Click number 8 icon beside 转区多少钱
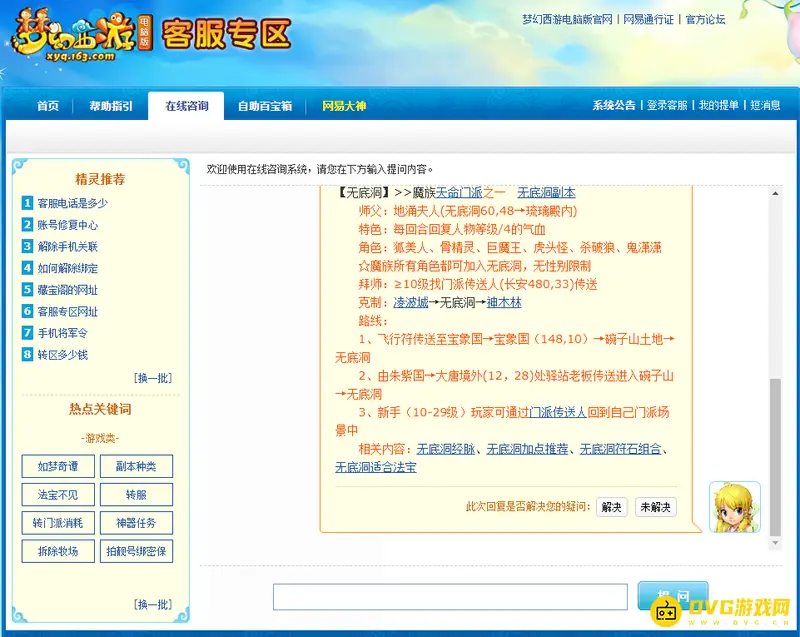Image resolution: width=800 pixels, height=637 pixels. (x=27, y=354)
